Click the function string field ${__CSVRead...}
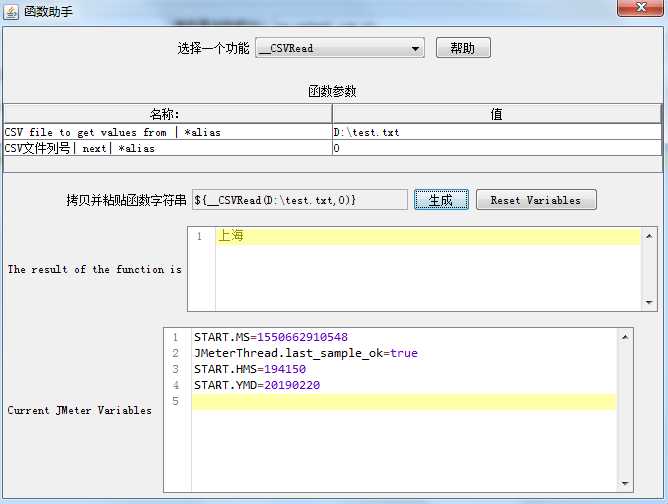This screenshot has width=668, height=504. coord(300,200)
